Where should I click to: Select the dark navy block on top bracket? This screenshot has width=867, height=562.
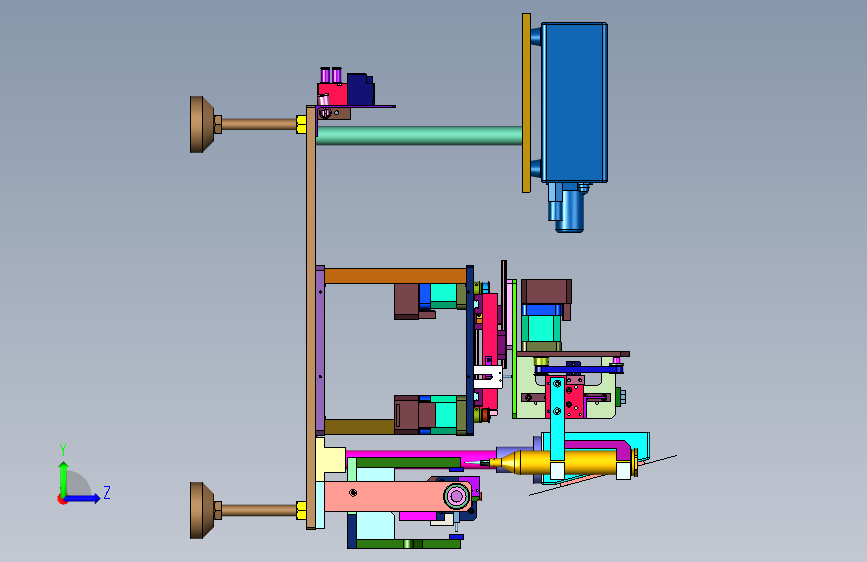click(x=360, y=89)
